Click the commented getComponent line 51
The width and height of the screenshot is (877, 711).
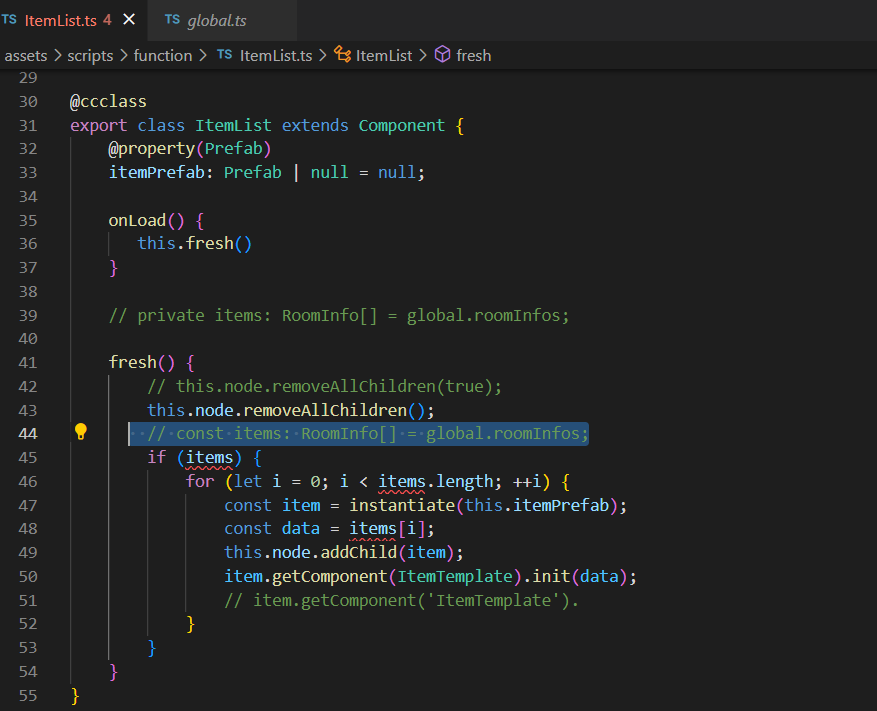pos(402,600)
